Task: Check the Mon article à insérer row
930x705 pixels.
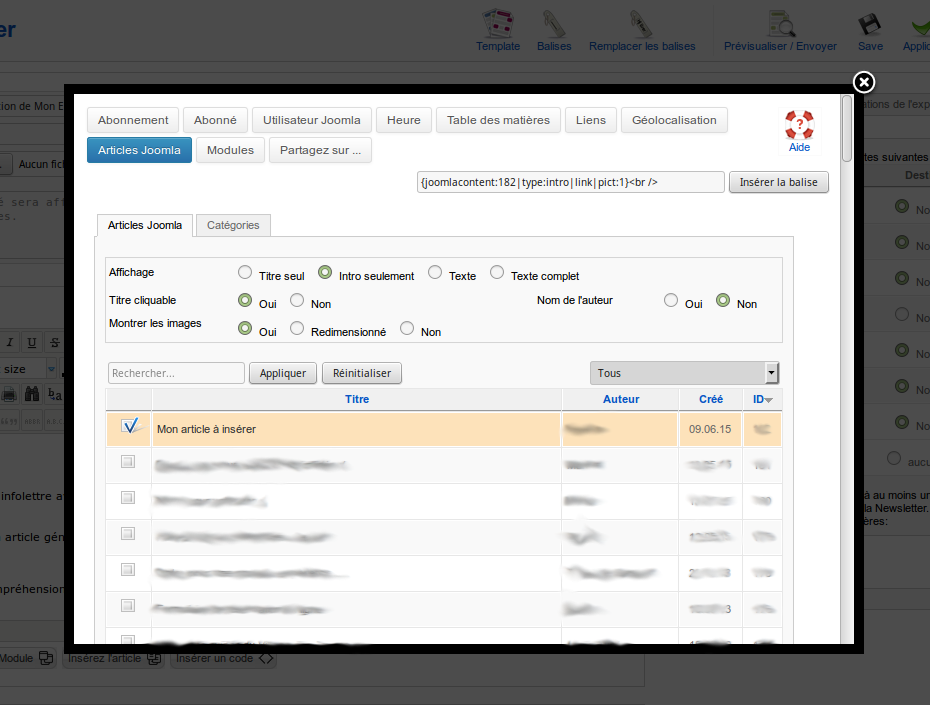Action: tap(129, 425)
